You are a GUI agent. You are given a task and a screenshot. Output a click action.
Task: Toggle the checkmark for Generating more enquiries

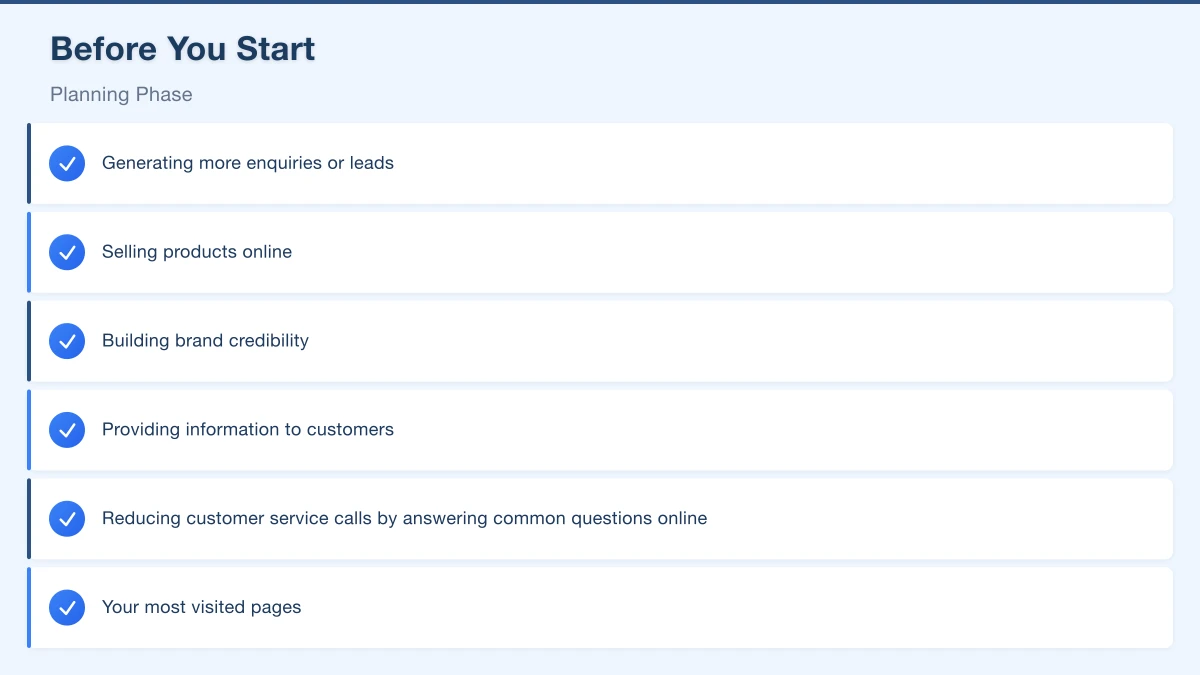pyautogui.click(x=67, y=163)
